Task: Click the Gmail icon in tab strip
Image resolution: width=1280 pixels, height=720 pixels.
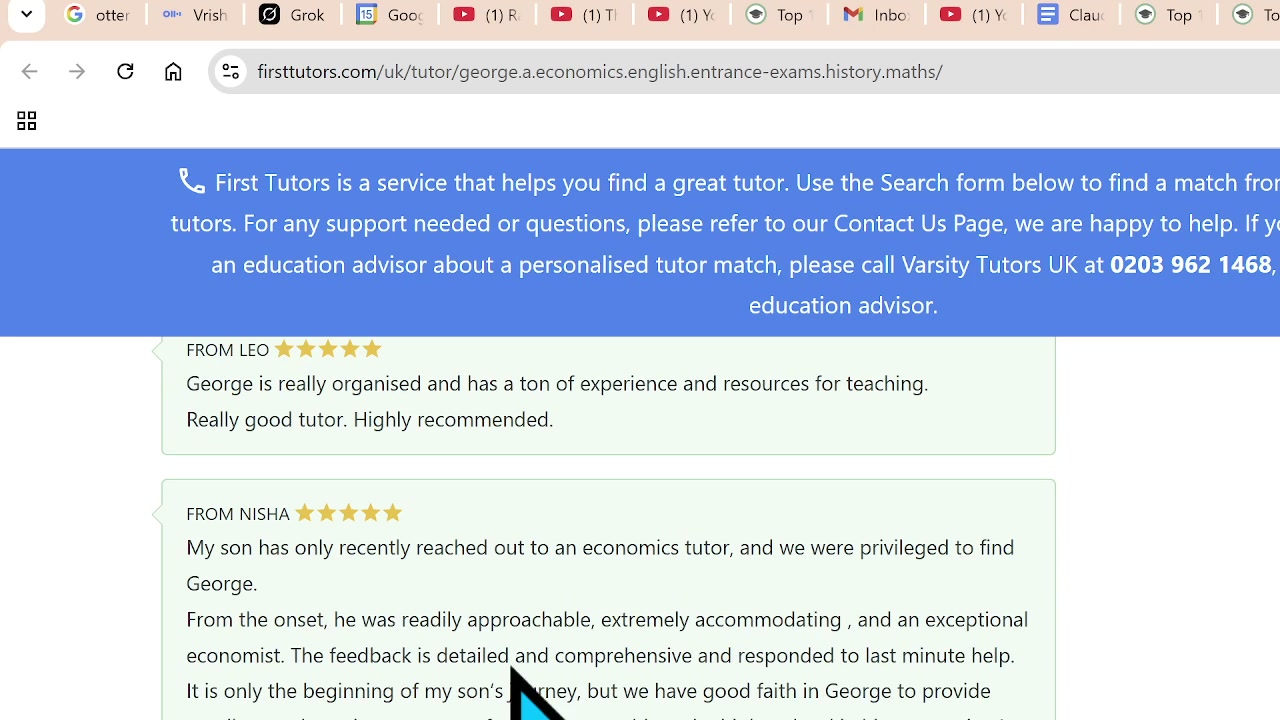Action: pos(852,15)
